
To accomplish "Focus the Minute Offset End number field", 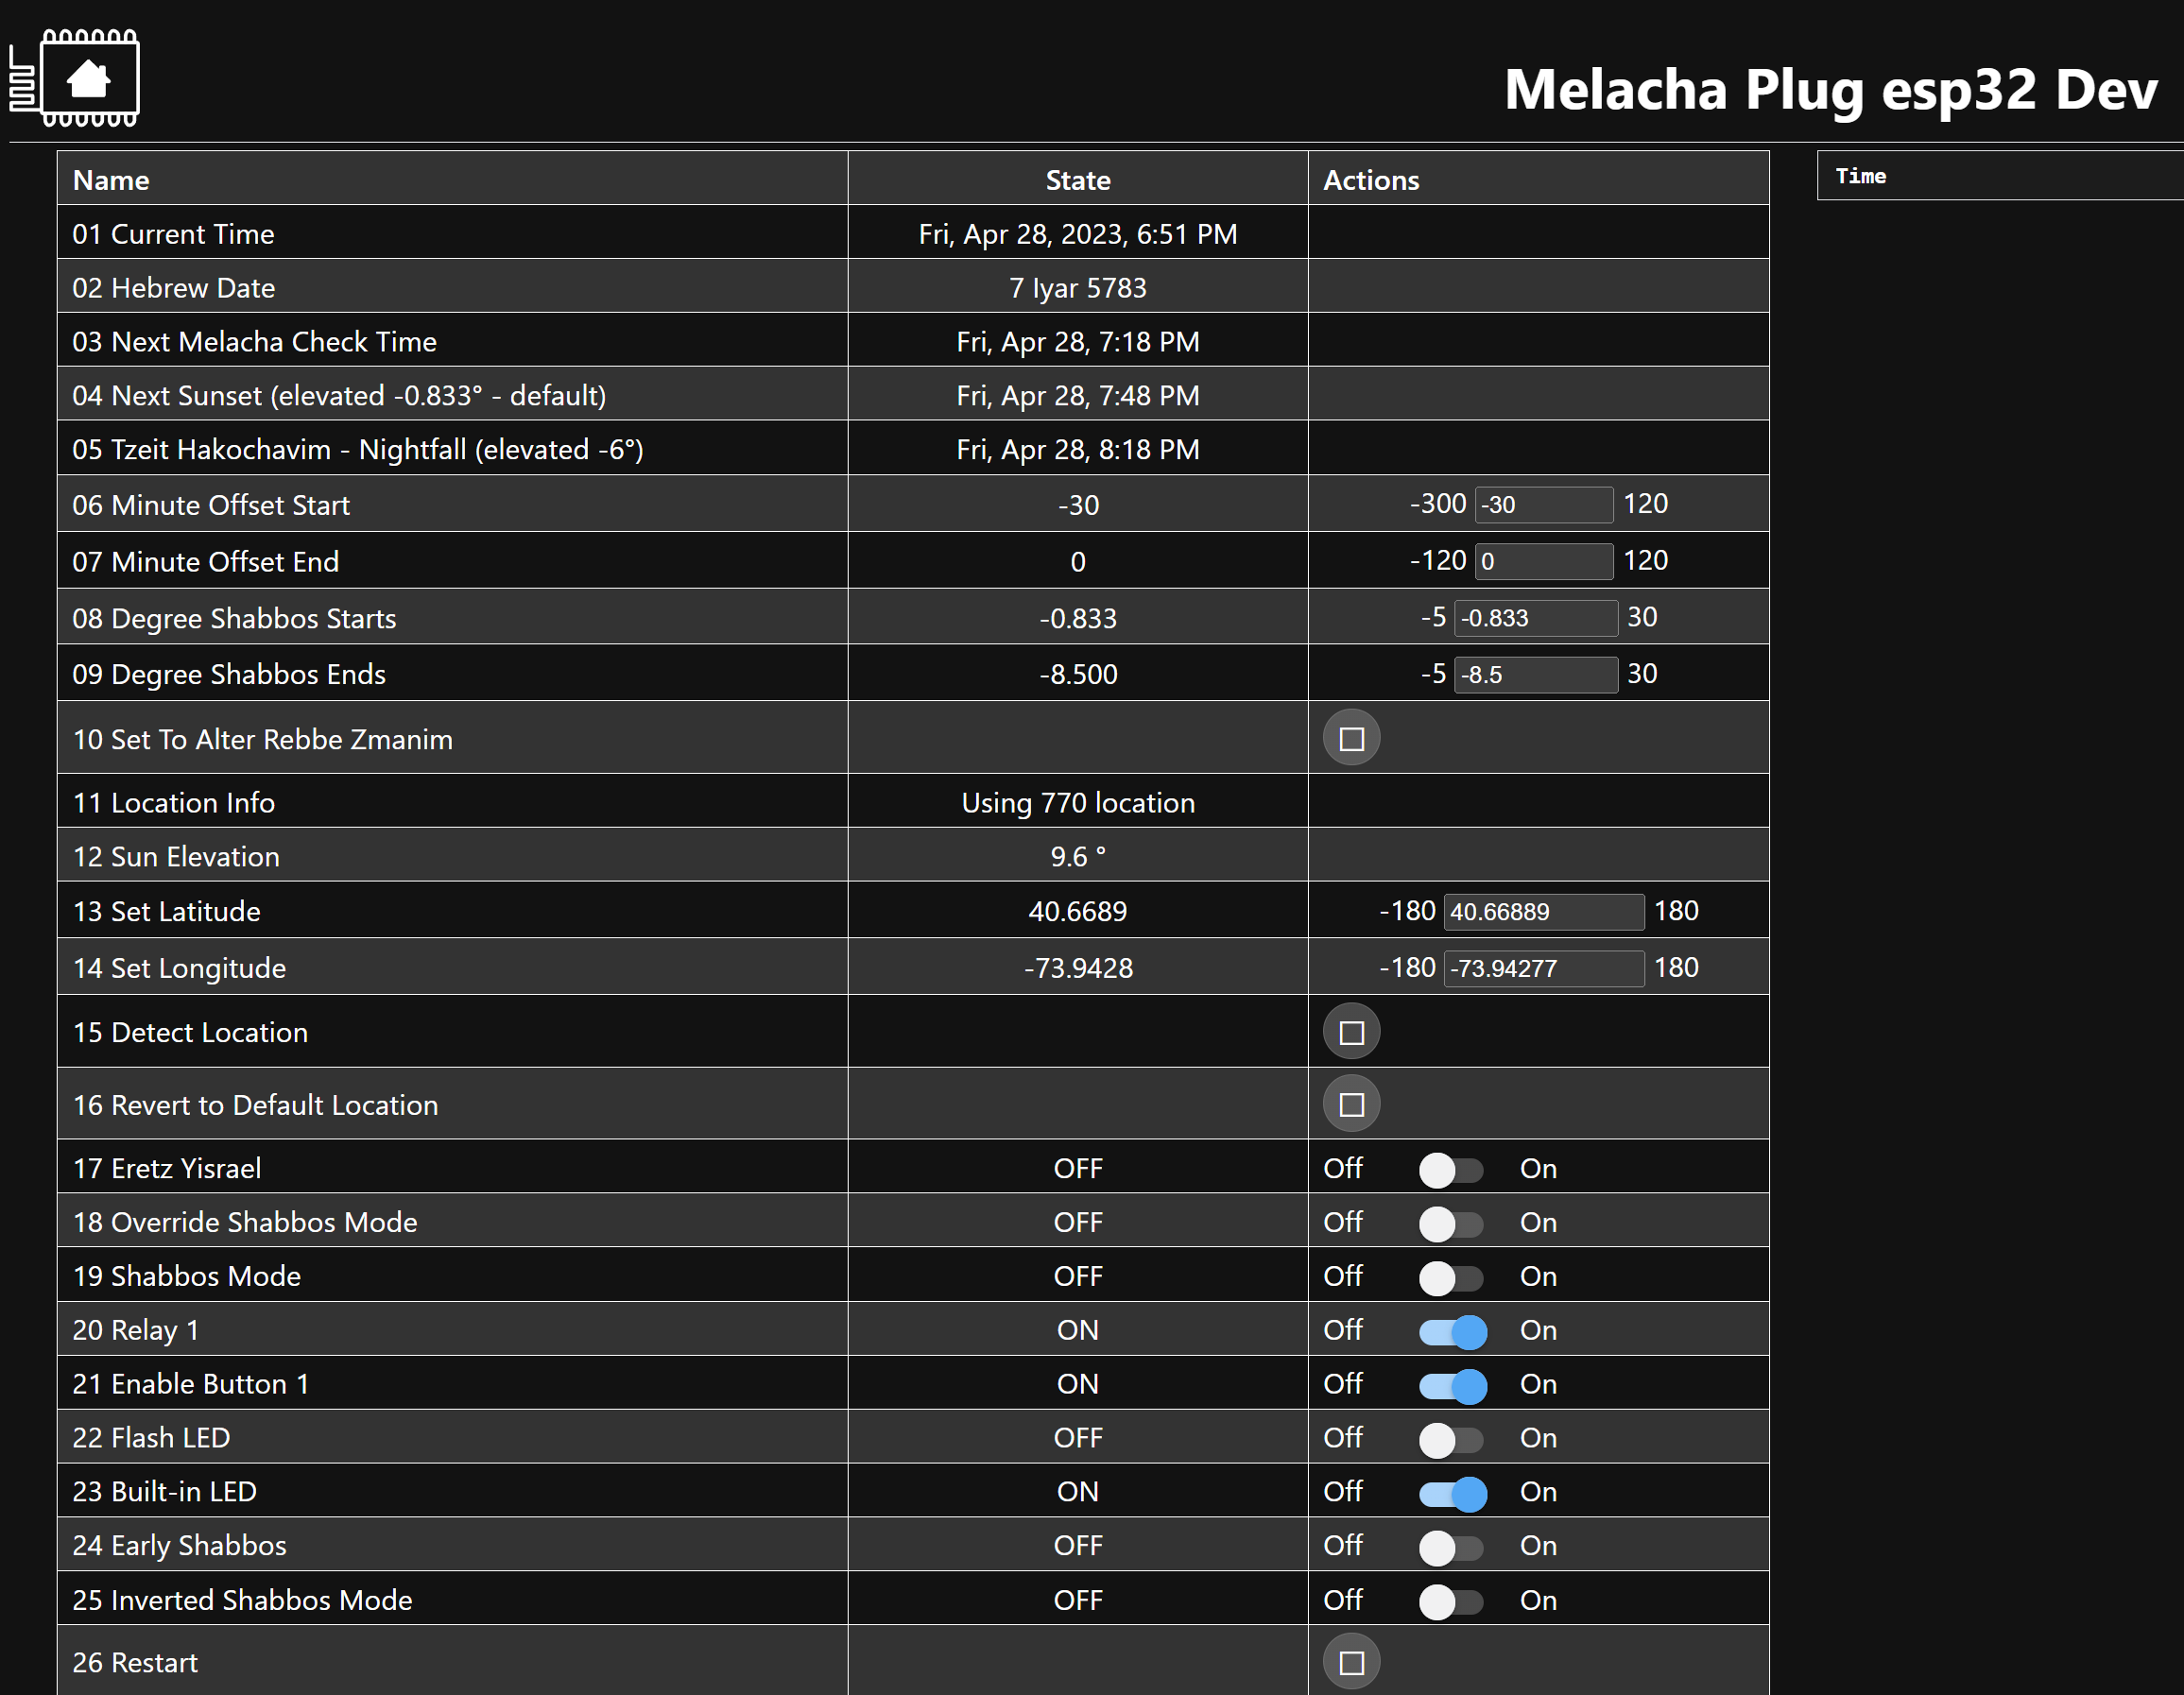I will (x=1544, y=561).
